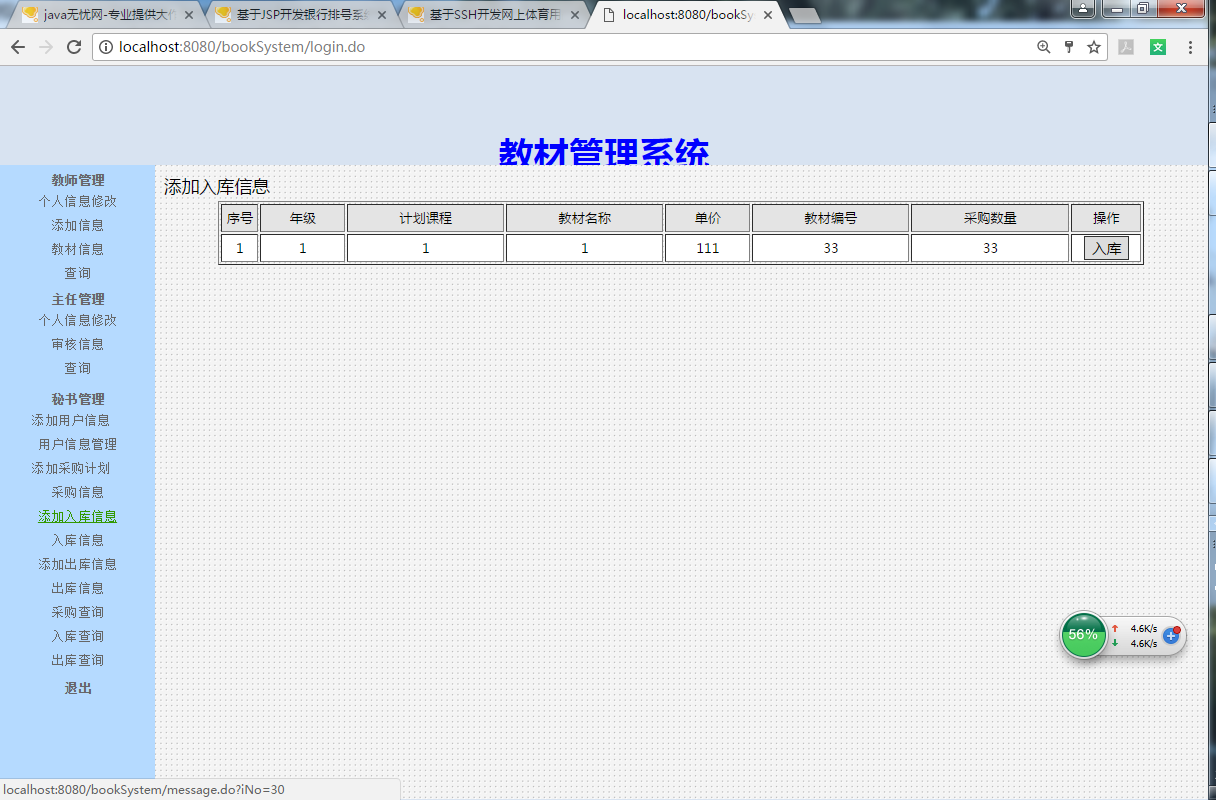Viewport: 1216px width, 800px height.
Task: Open a new tab button
Action: pyautogui.click(x=804, y=16)
